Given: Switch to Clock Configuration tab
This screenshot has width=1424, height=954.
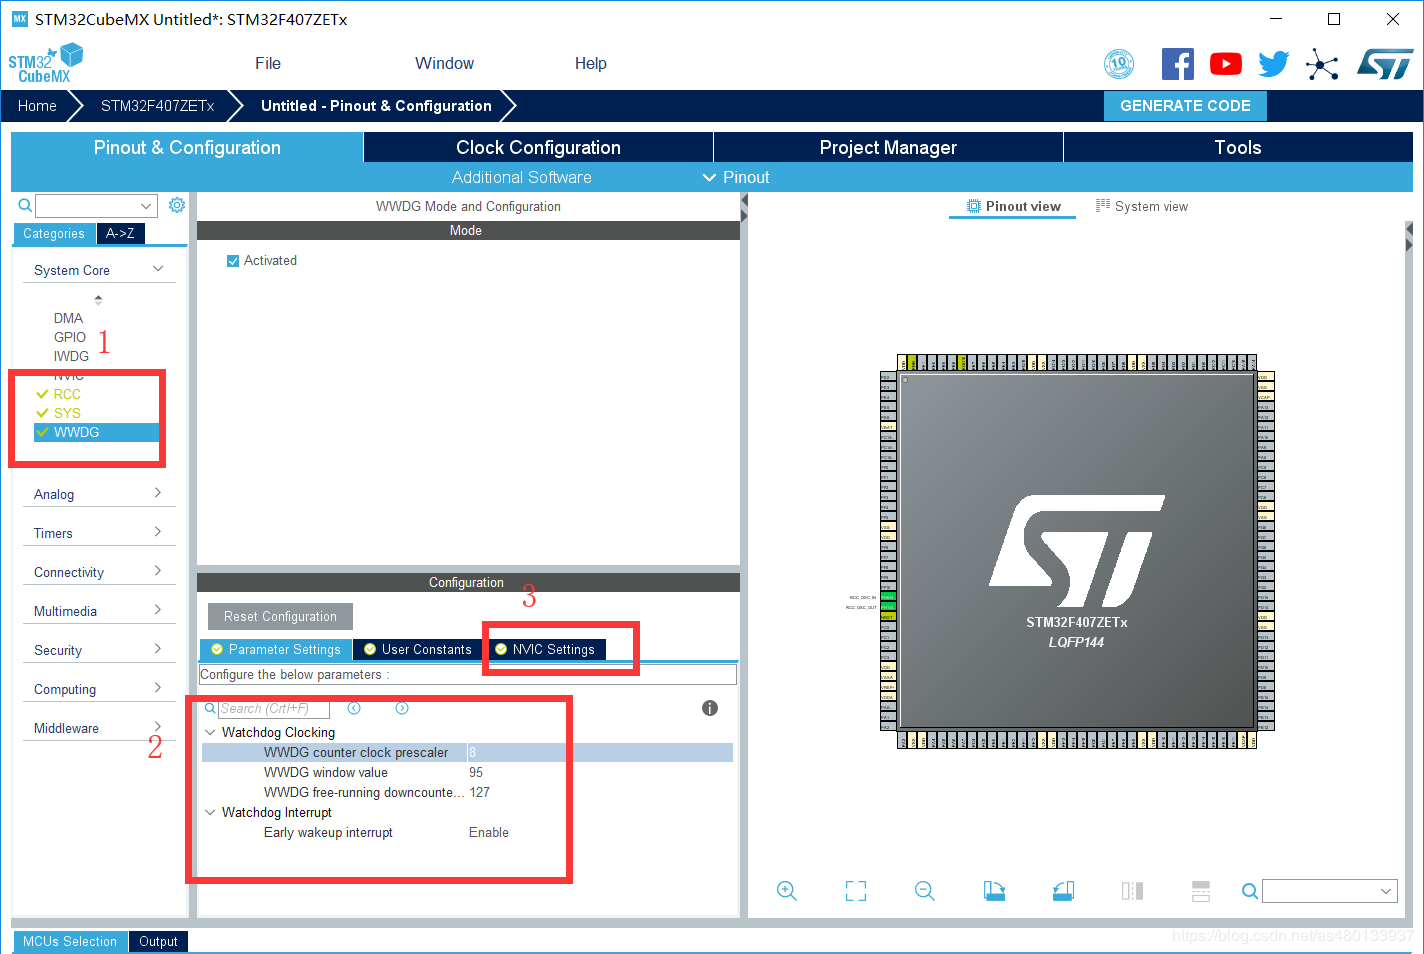Looking at the screenshot, I should click(538, 147).
